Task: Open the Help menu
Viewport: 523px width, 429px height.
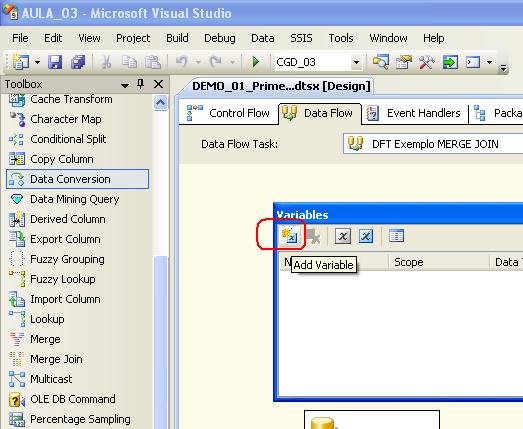Action: coord(433,38)
